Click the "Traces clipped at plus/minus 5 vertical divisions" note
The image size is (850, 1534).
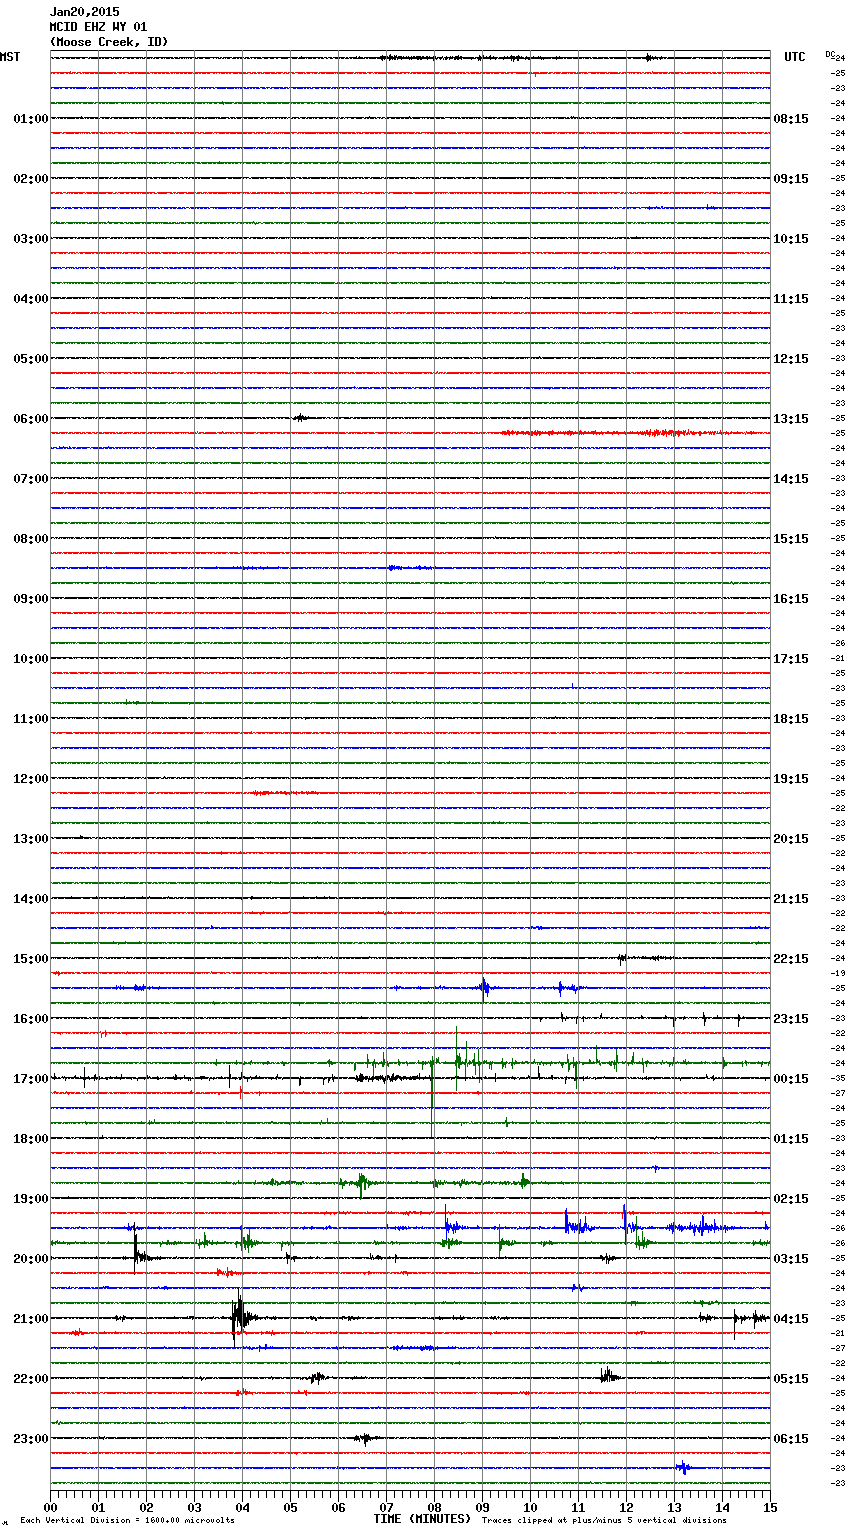(604, 1521)
